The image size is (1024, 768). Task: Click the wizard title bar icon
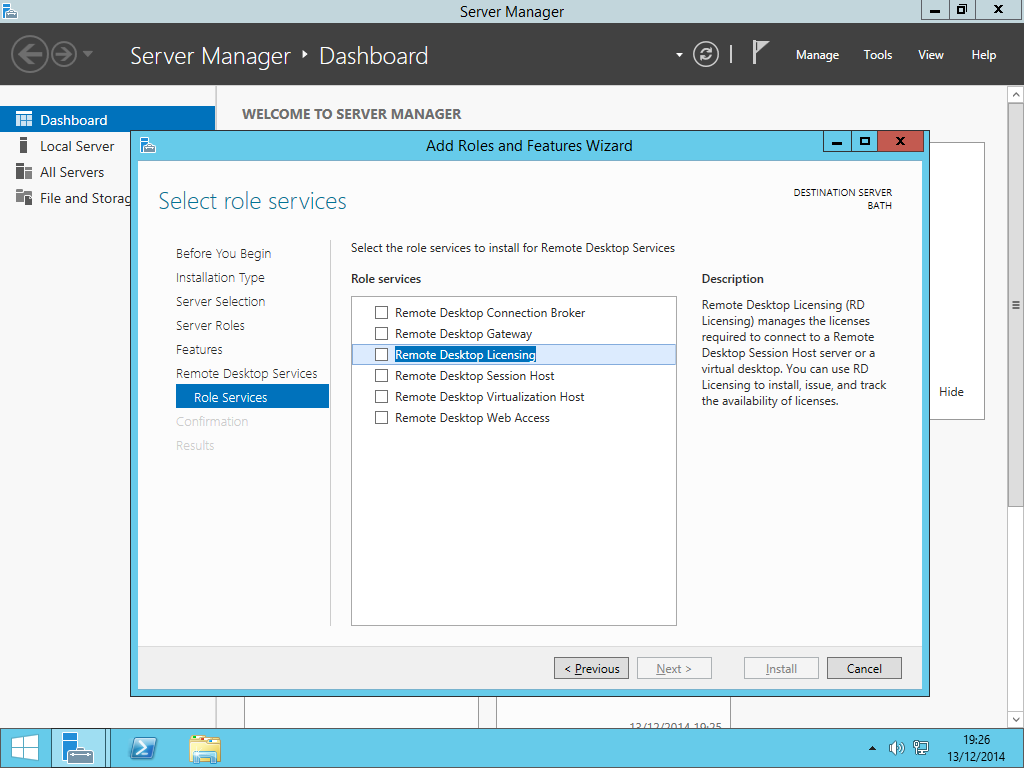(148, 145)
